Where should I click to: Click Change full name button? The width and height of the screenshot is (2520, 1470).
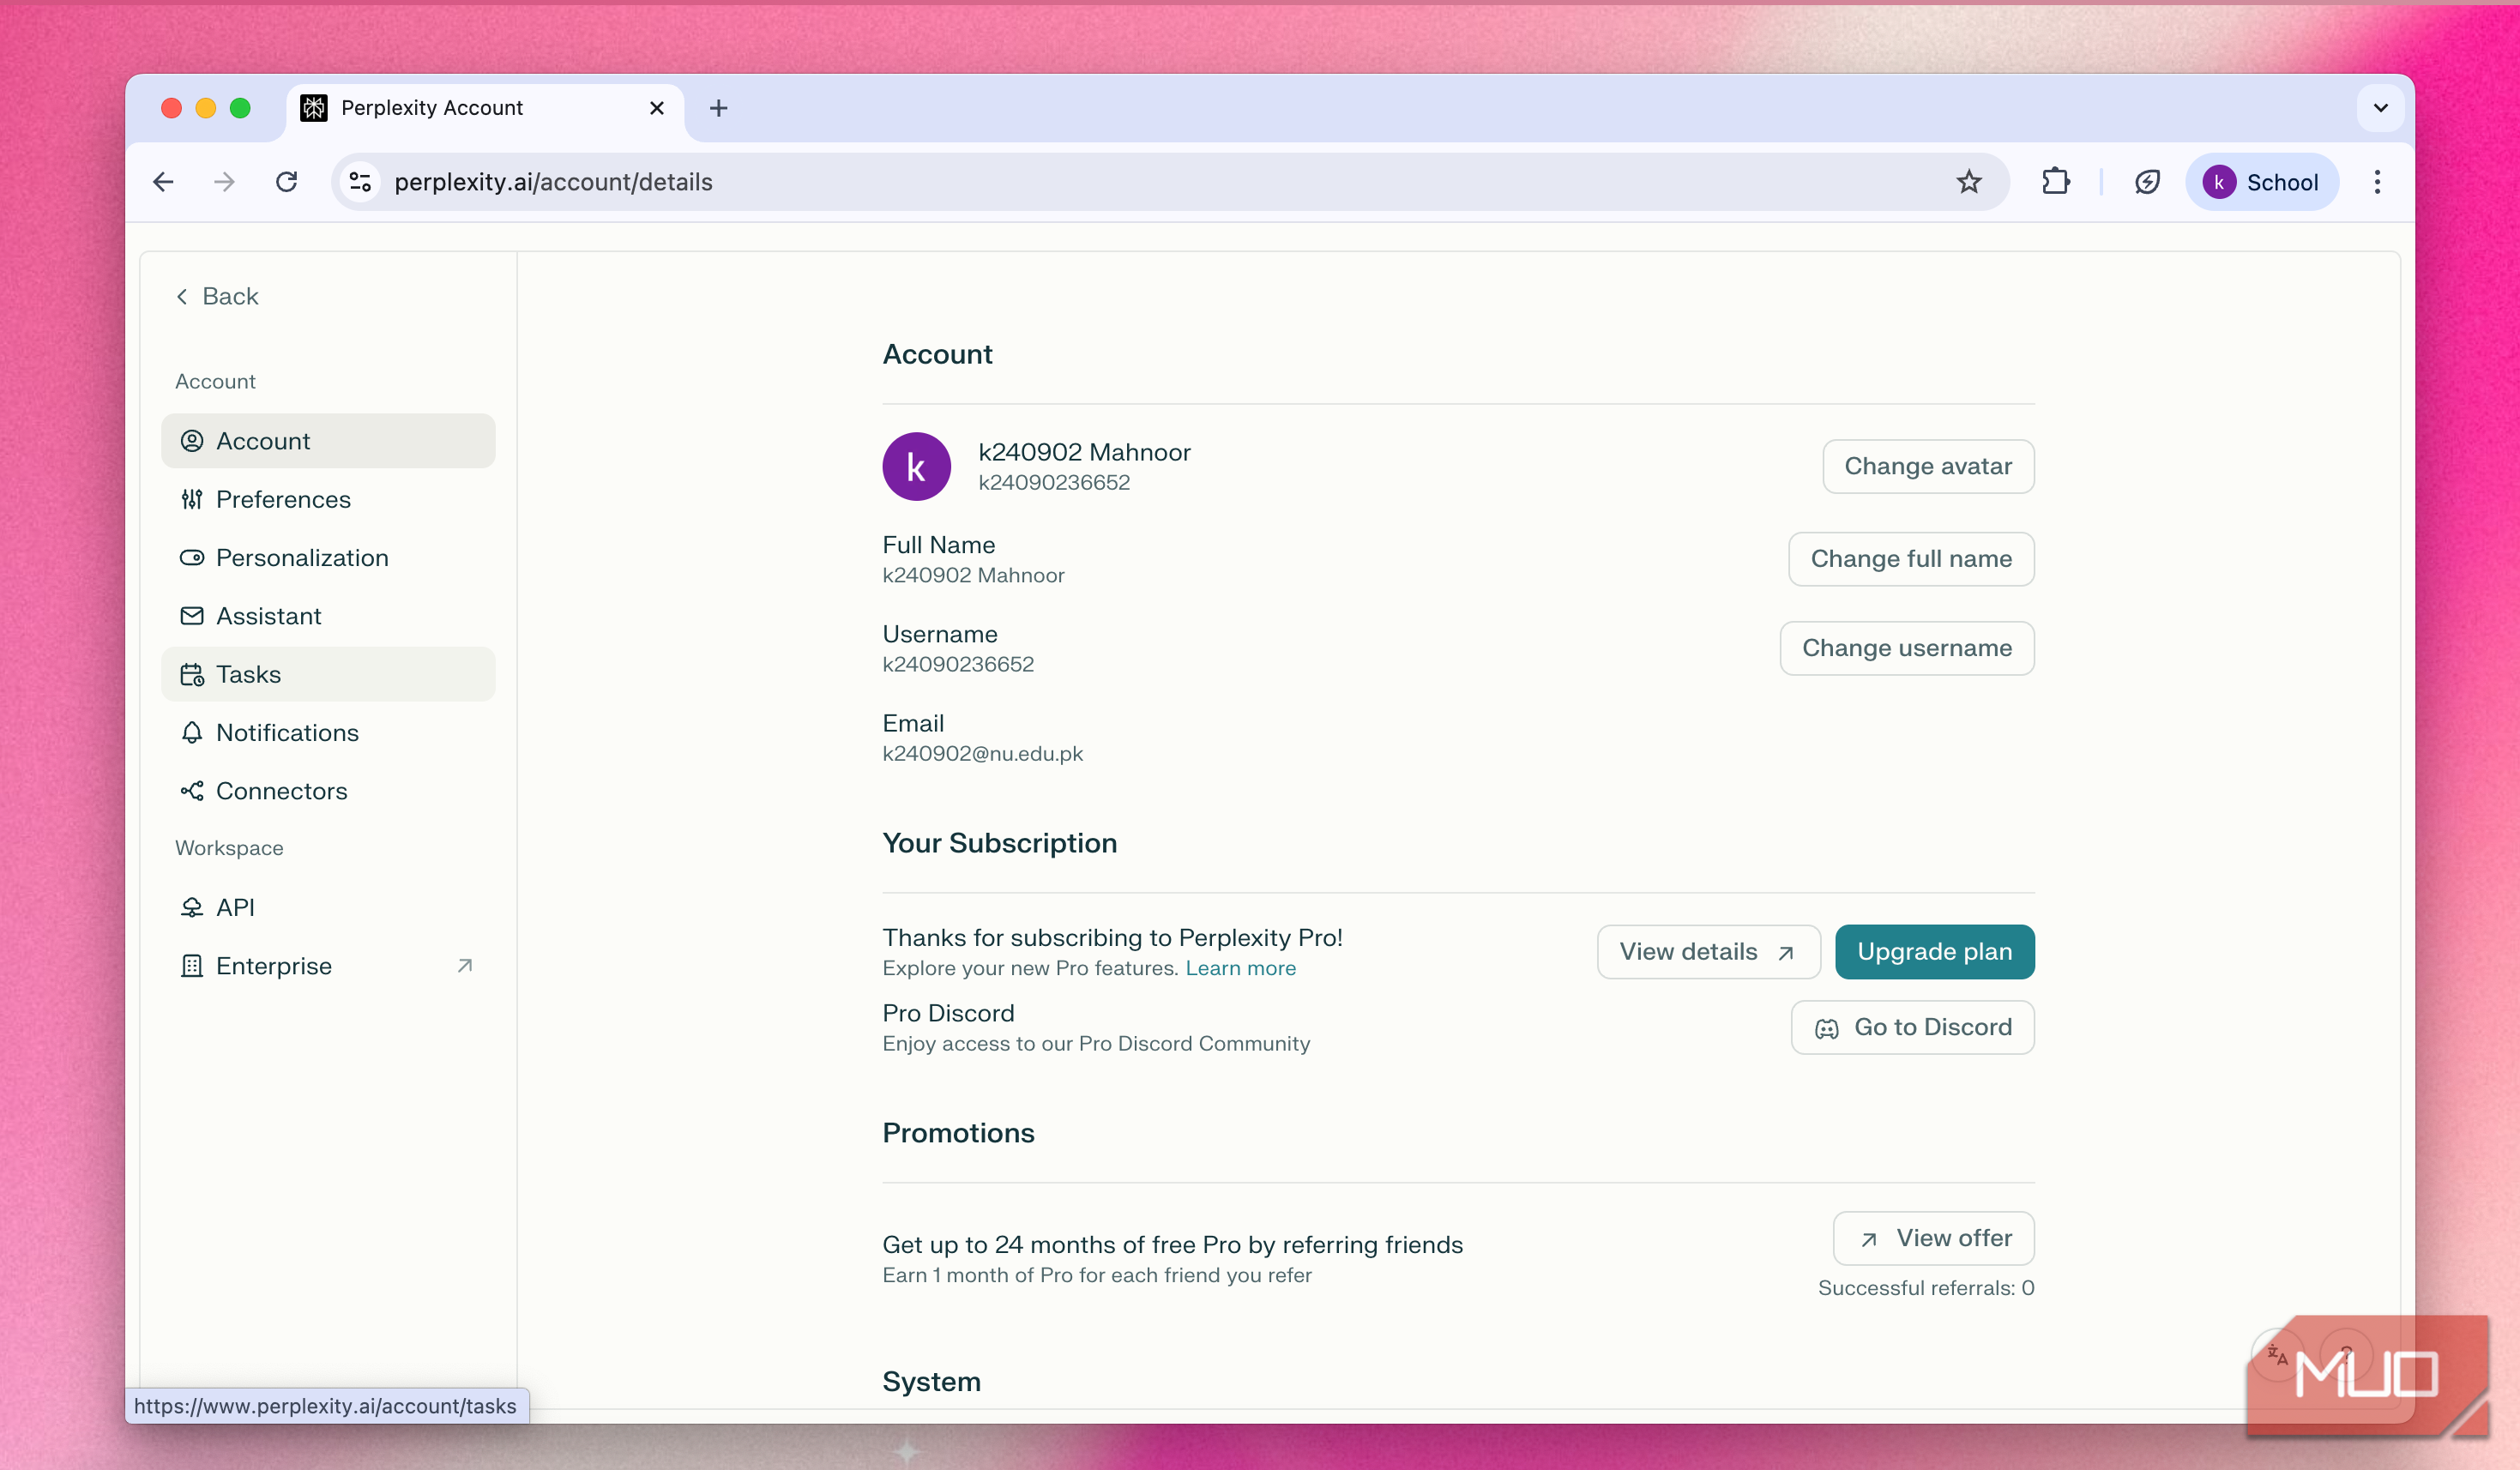(1910, 559)
